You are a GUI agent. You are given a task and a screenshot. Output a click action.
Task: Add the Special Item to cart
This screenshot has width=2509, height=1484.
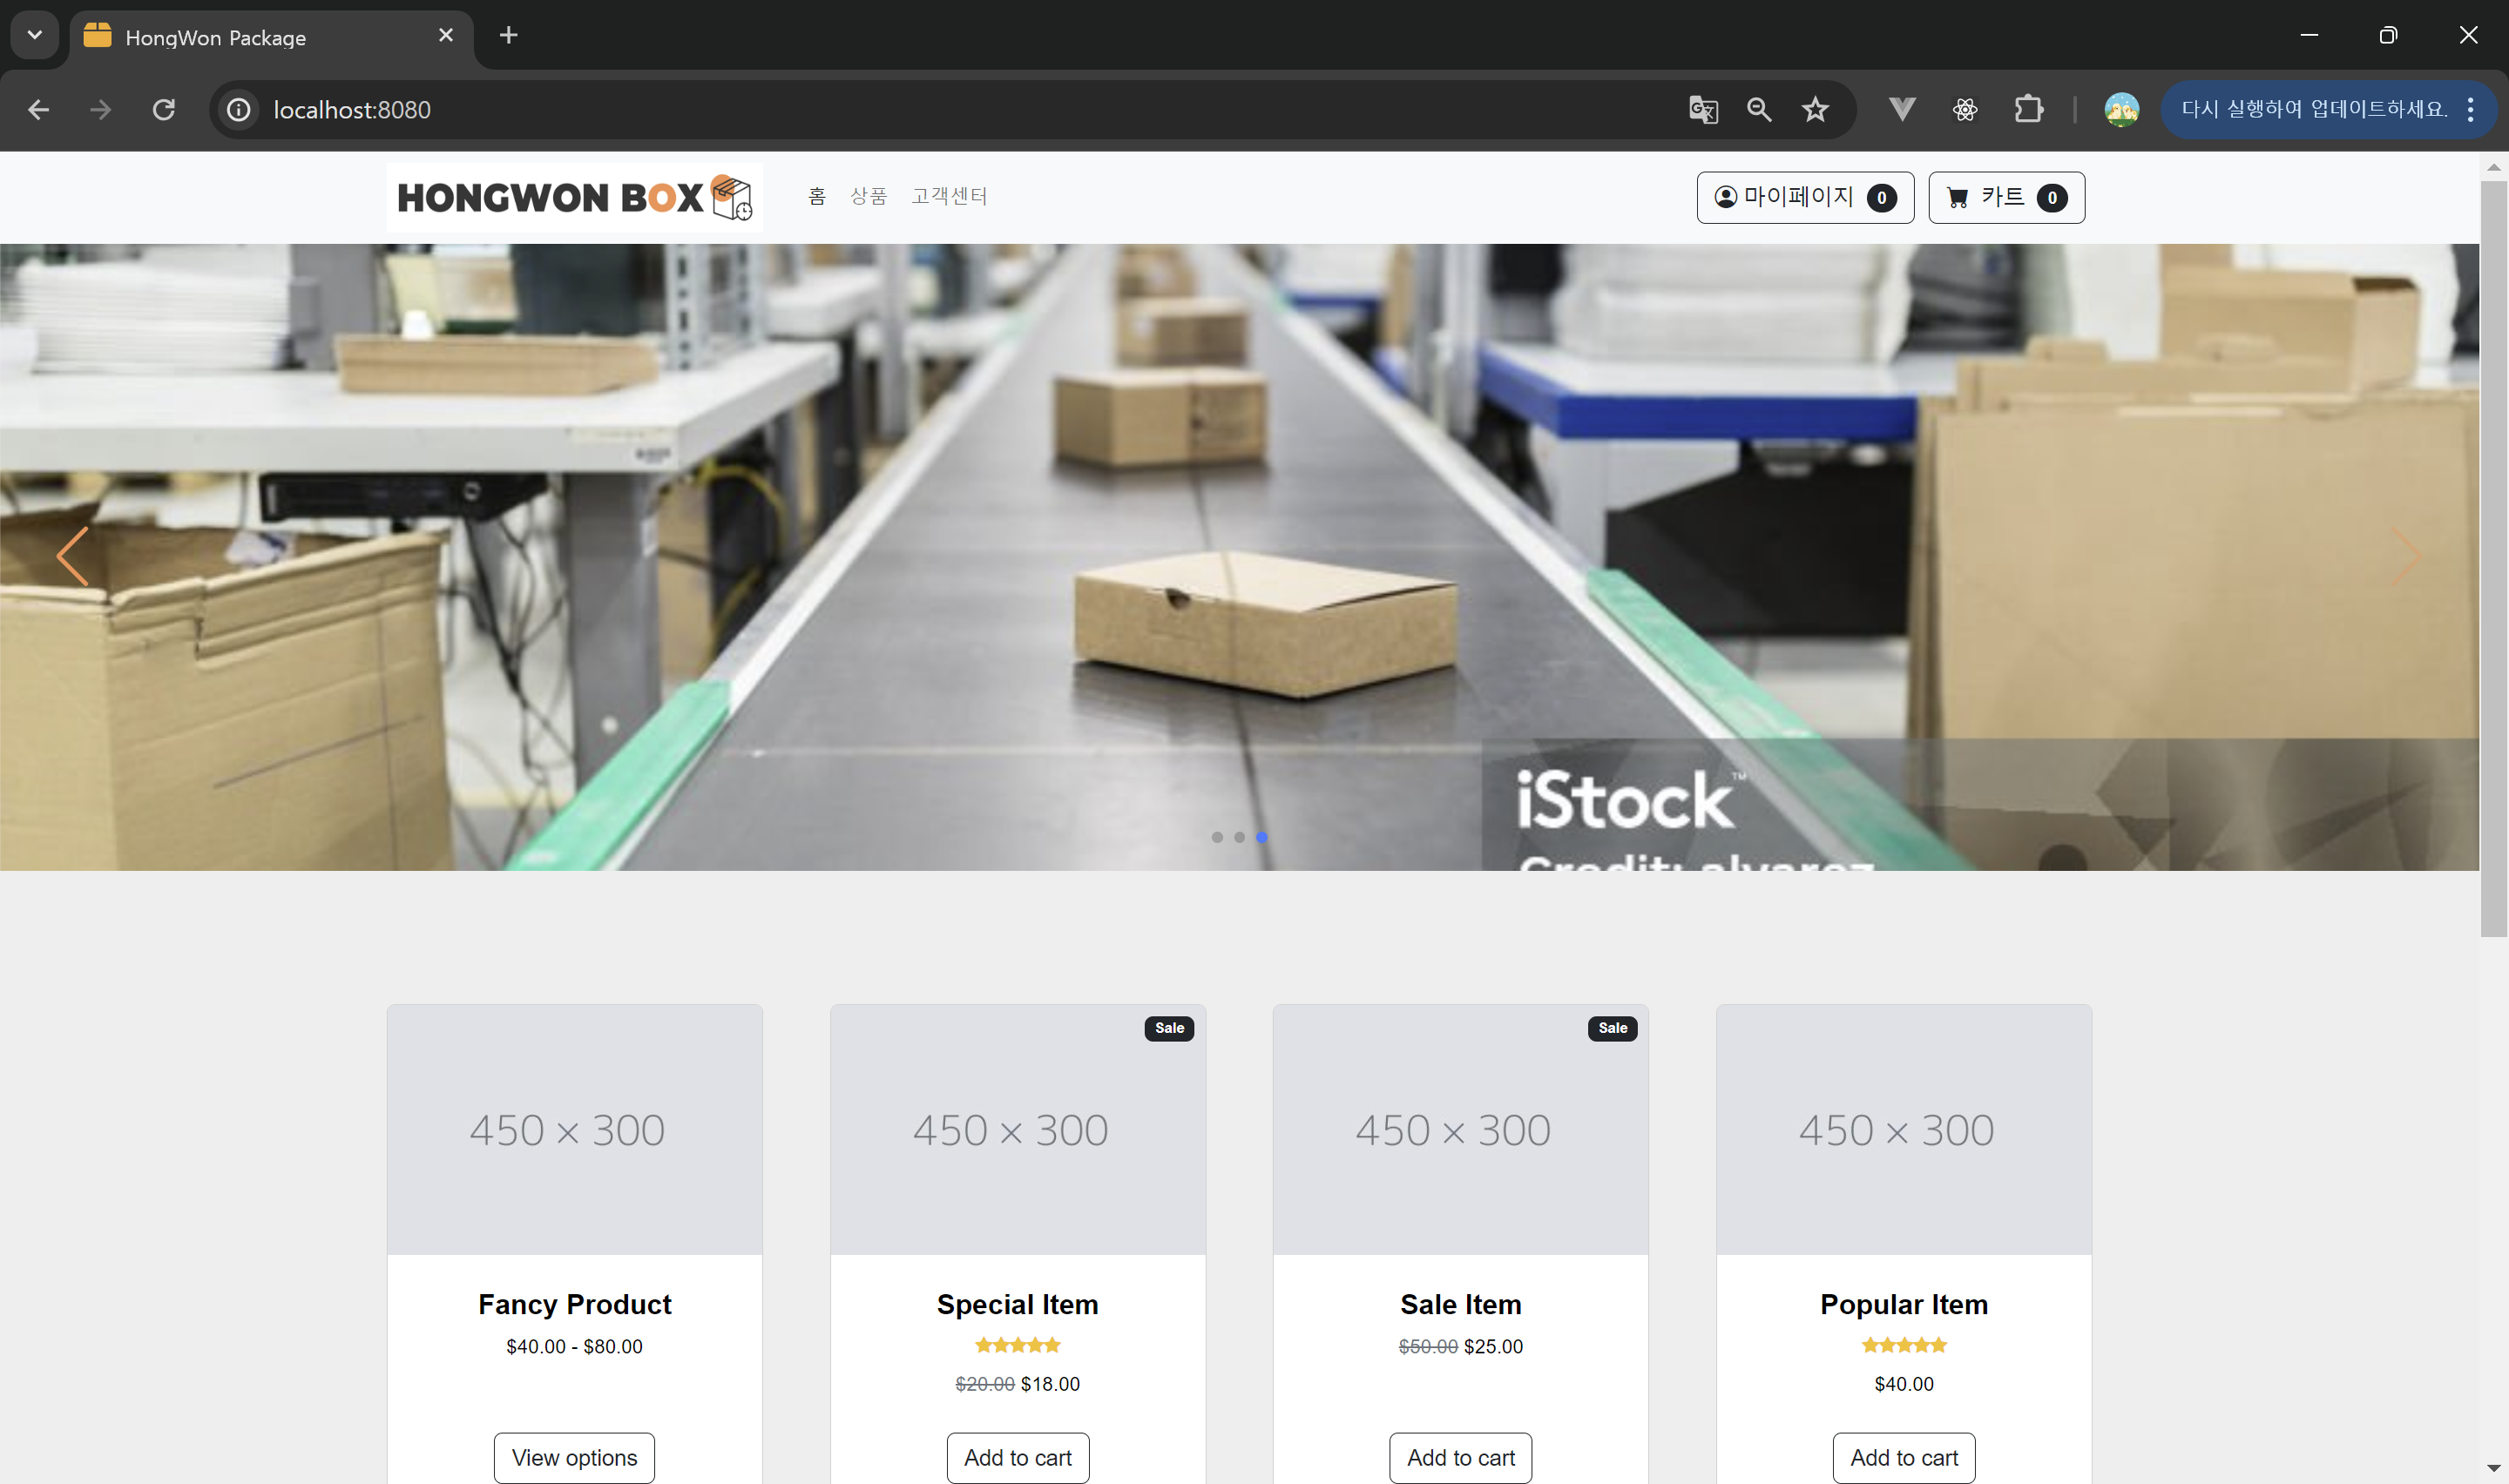[x=1017, y=1457]
